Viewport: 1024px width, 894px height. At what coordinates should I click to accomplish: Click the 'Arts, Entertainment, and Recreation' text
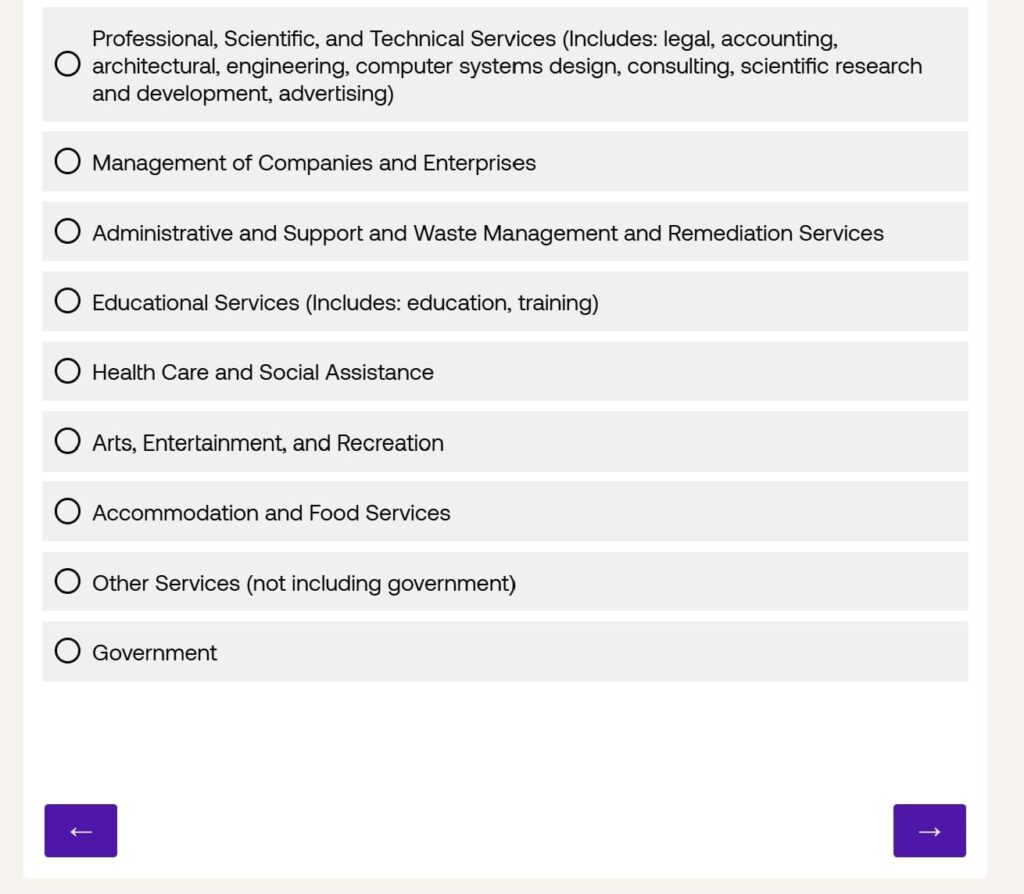268,443
